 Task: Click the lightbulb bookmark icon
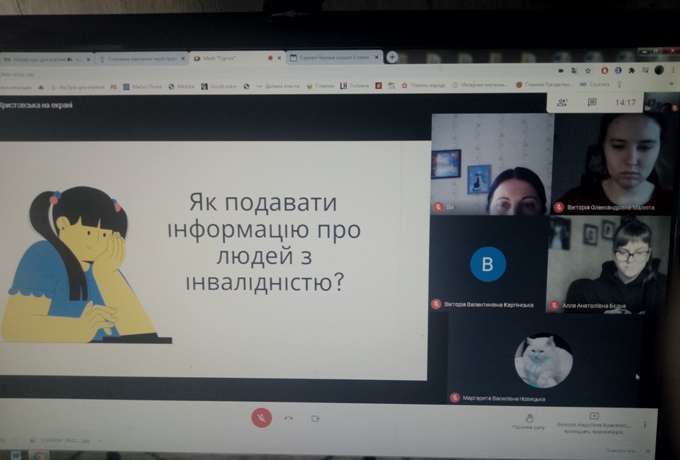click(620, 84)
